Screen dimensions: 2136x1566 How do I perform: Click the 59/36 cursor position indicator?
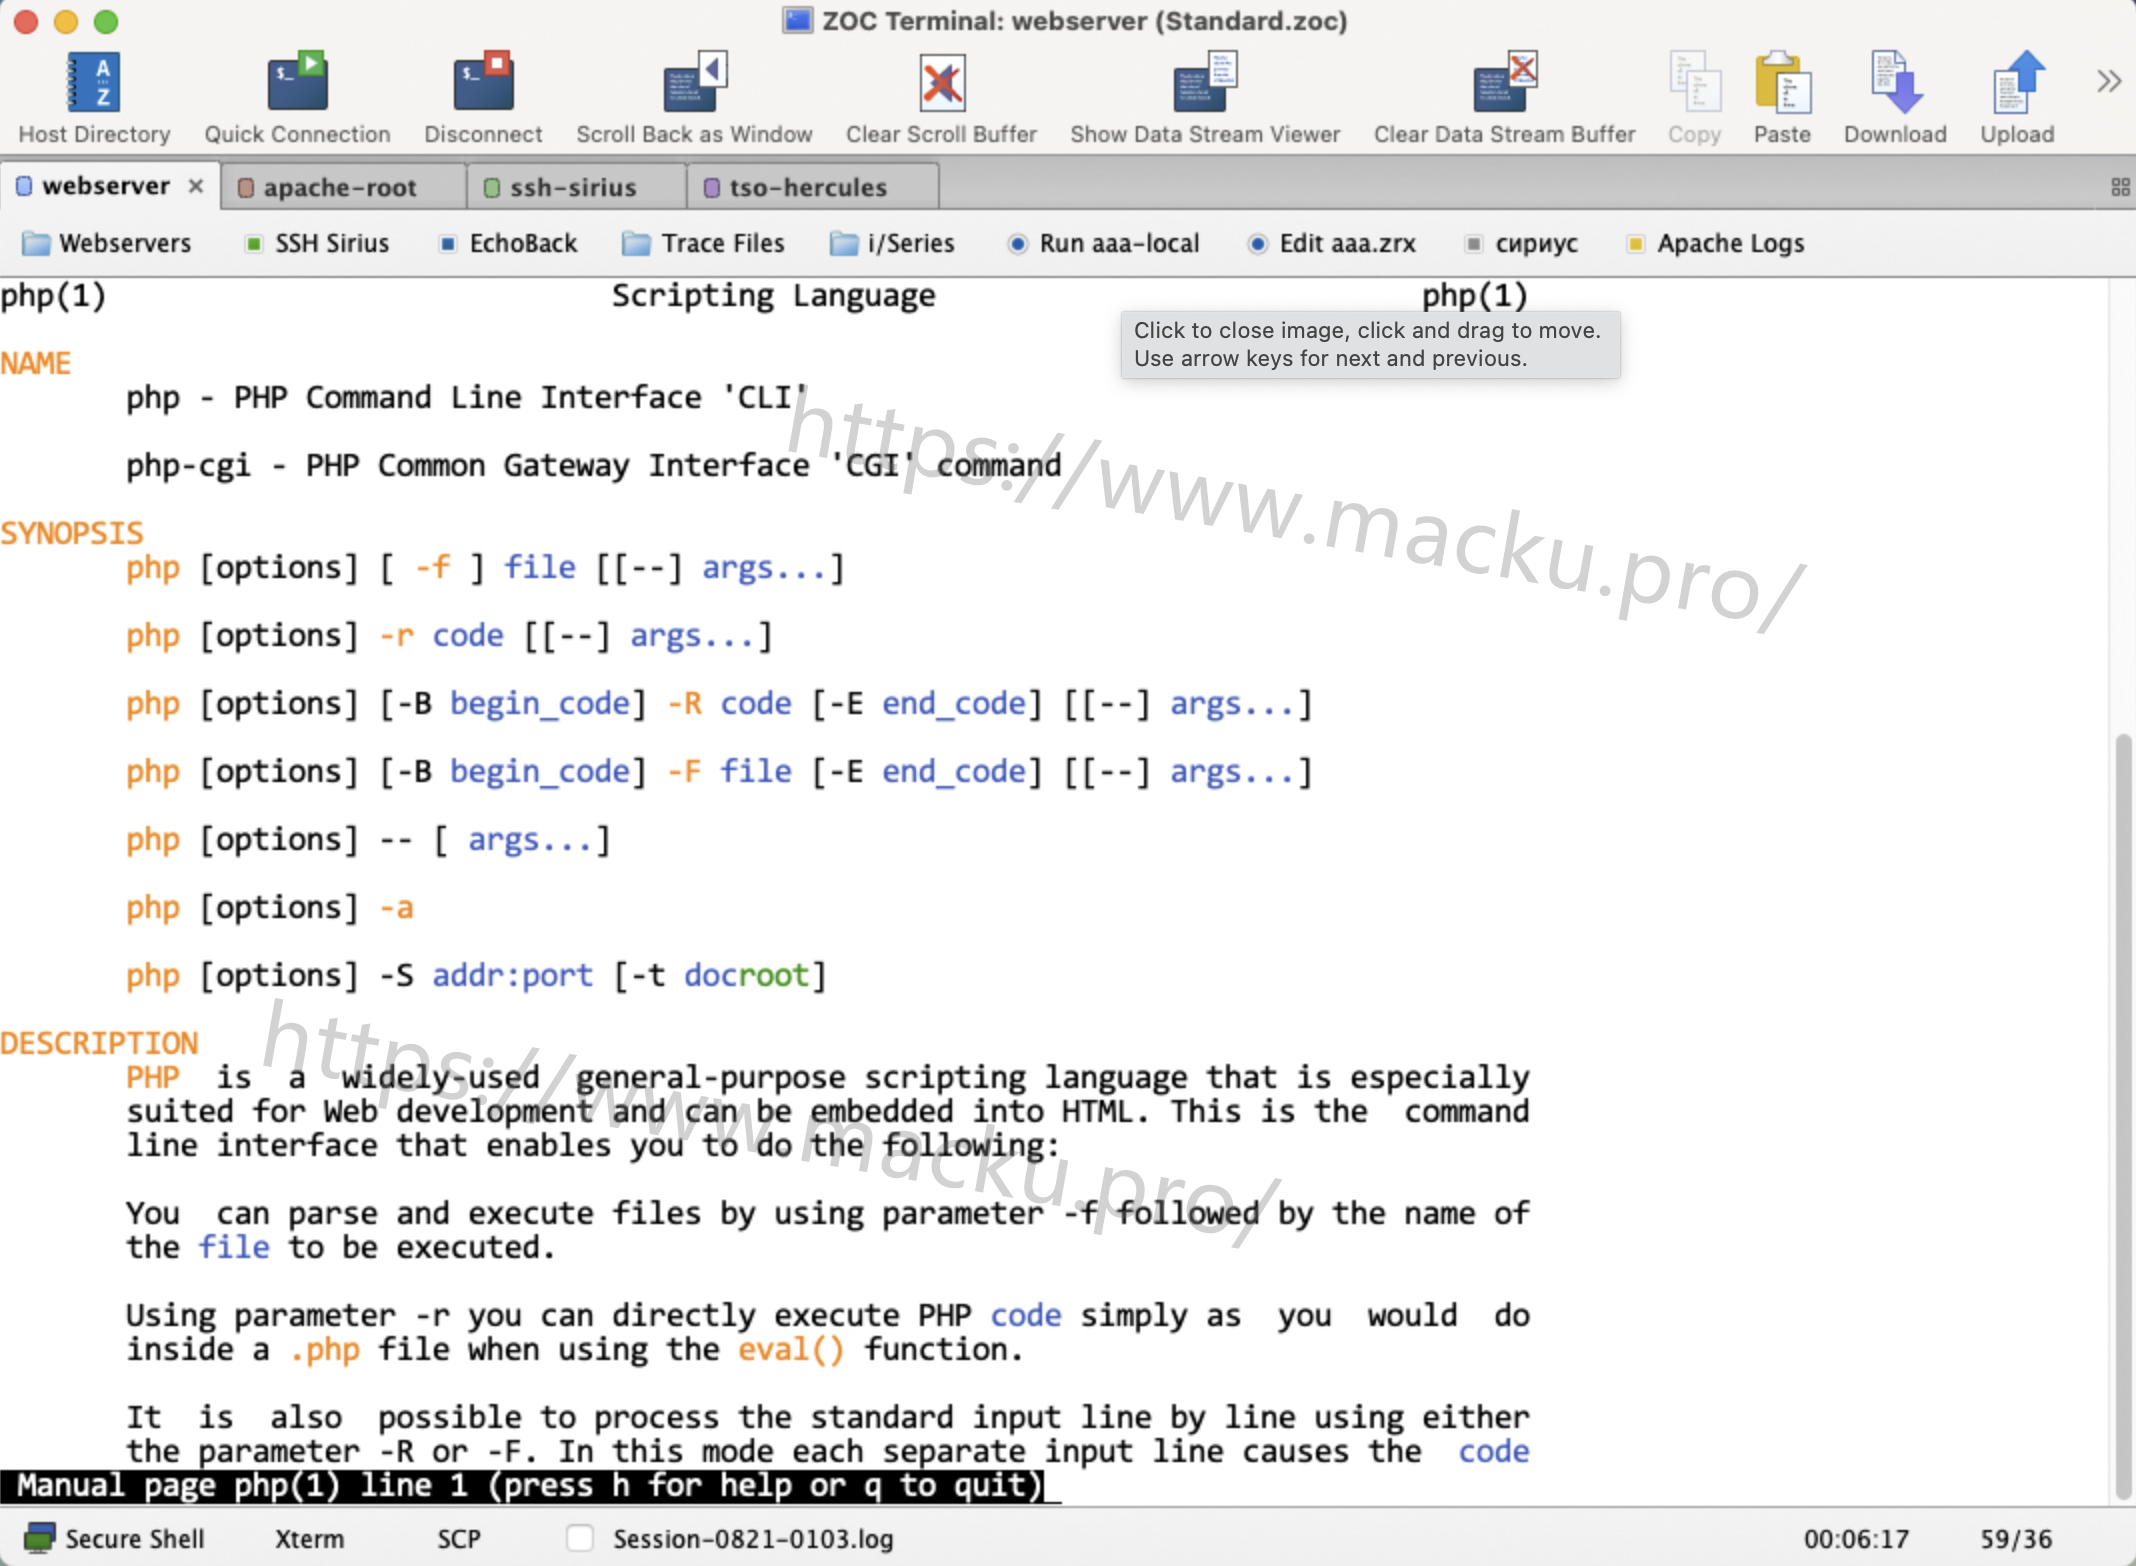[2016, 1539]
